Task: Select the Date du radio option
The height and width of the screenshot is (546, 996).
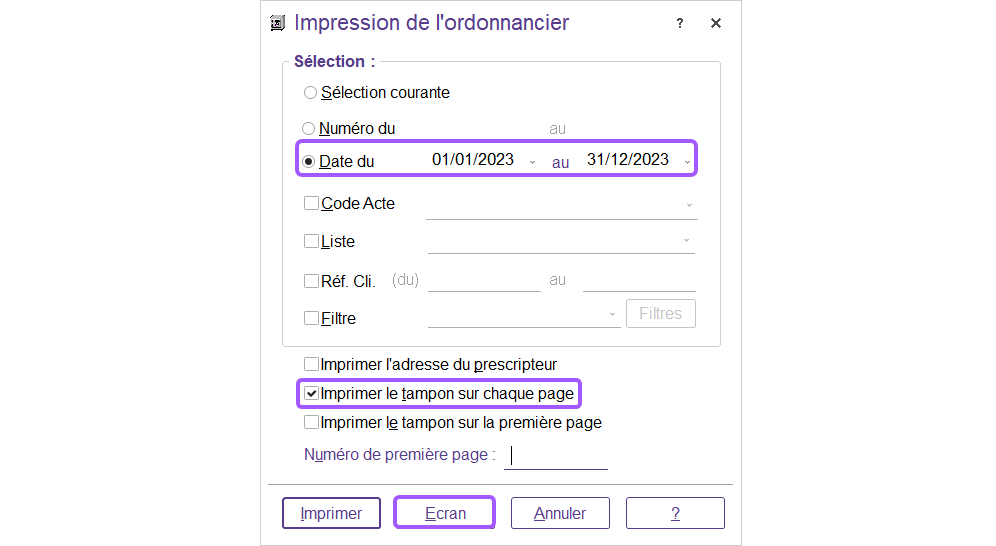Action: (309, 161)
